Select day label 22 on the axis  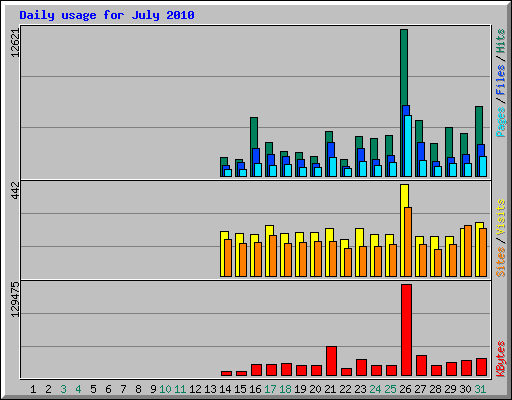(x=345, y=389)
